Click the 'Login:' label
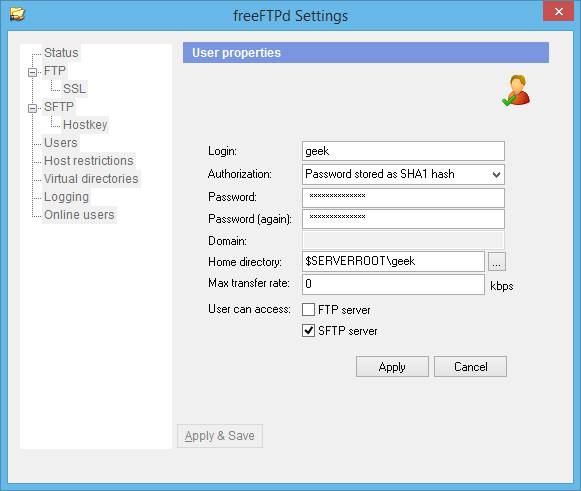The width and height of the screenshot is (581, 491). pyautogui.click(x=222, y=151)
